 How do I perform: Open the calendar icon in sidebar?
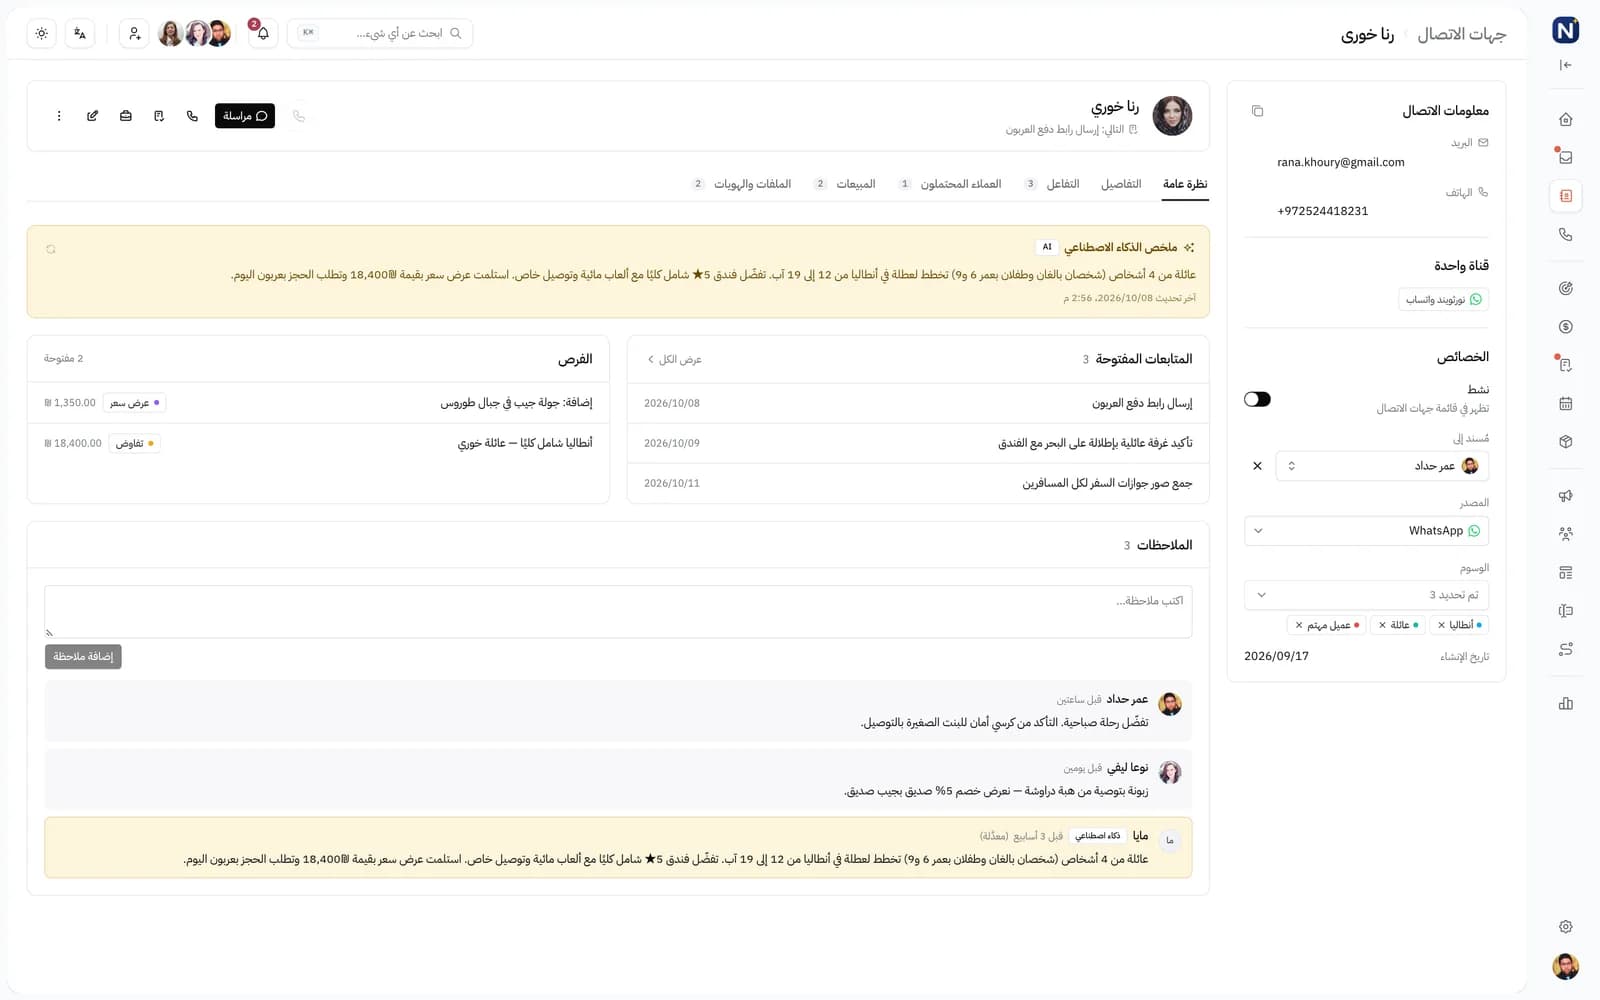point(1566,403)
